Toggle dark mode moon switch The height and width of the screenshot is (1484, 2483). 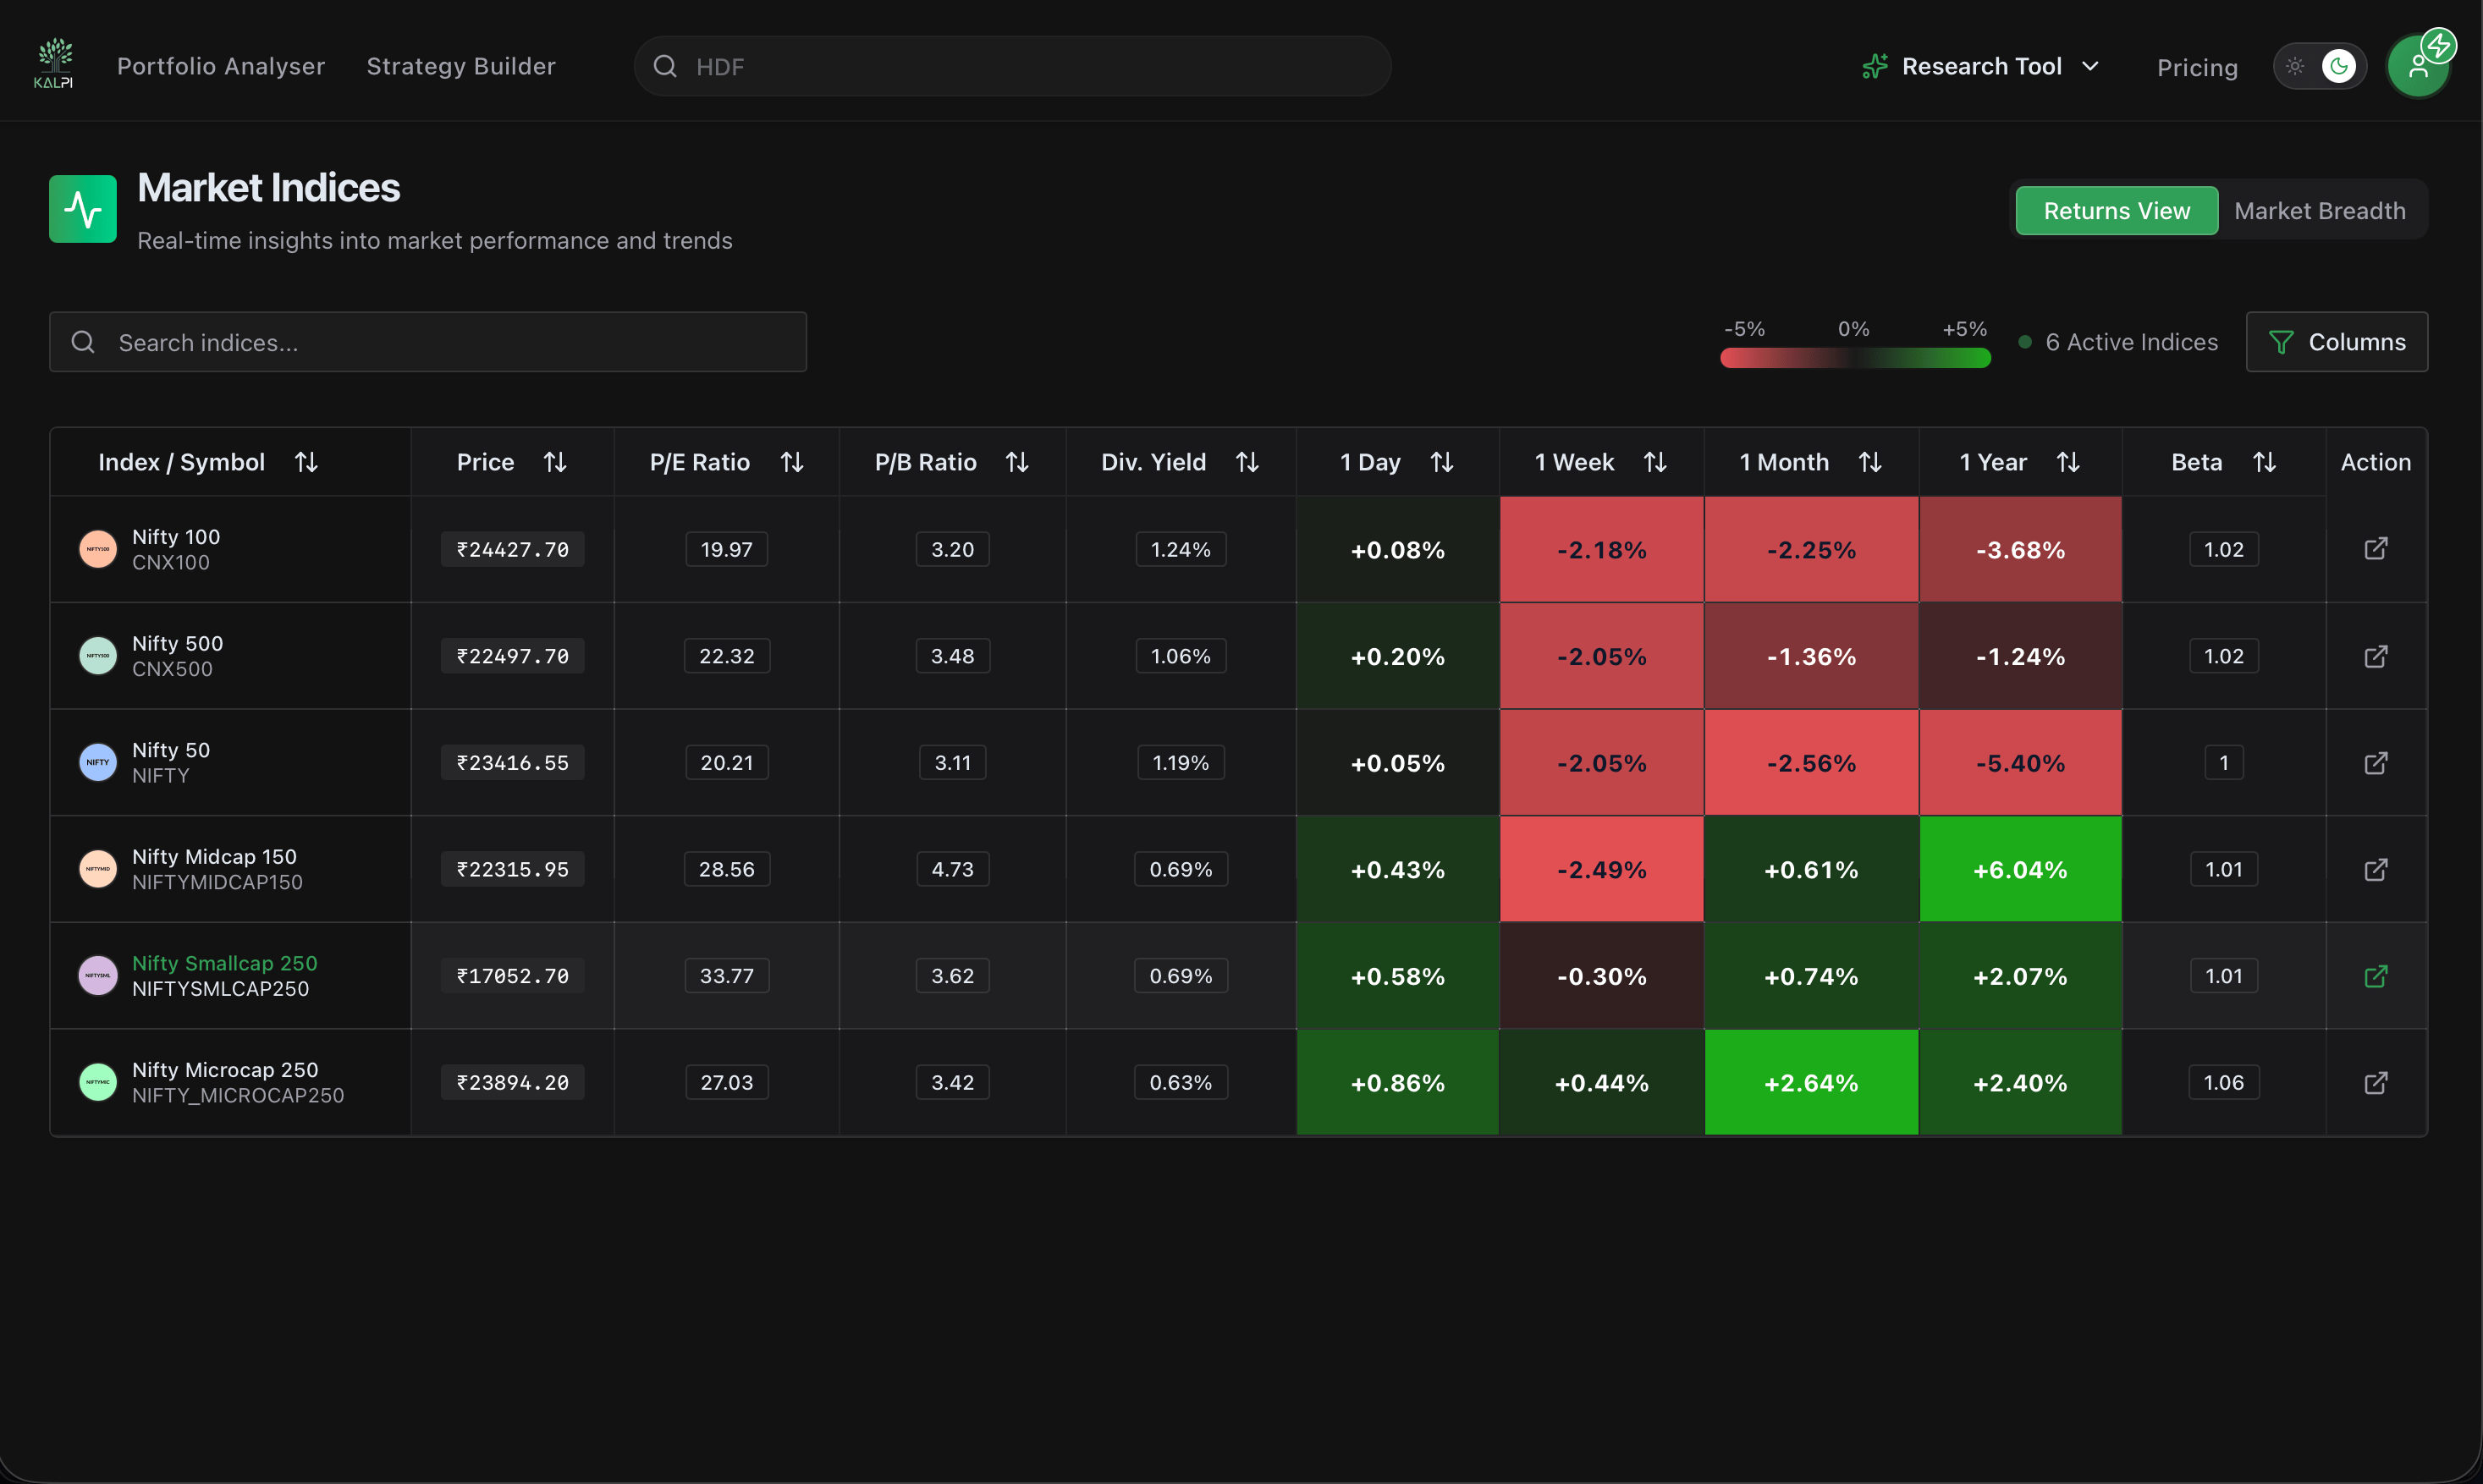tap(2339, 66)
